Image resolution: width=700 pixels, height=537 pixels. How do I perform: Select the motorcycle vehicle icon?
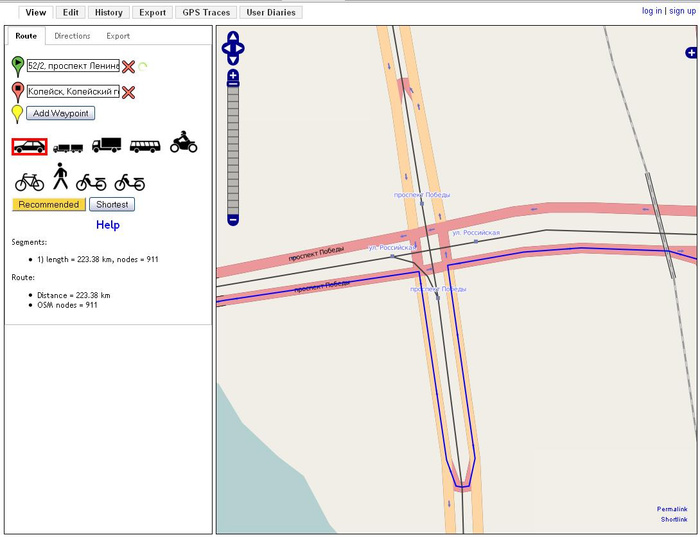point(184,142)
